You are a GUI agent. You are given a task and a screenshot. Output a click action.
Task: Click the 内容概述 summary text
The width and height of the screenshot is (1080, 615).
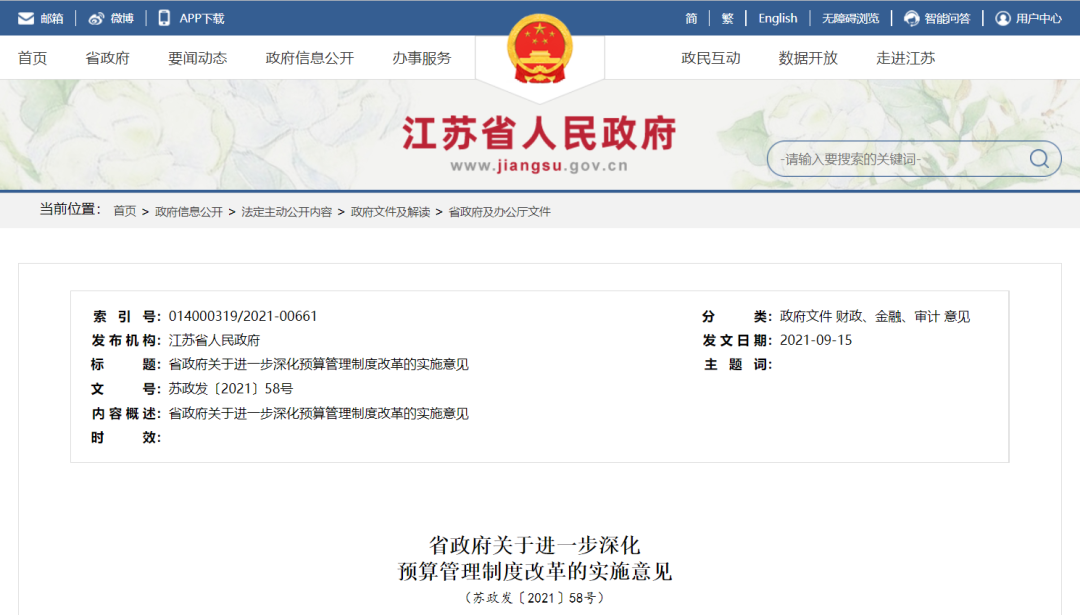click(318, 413)
